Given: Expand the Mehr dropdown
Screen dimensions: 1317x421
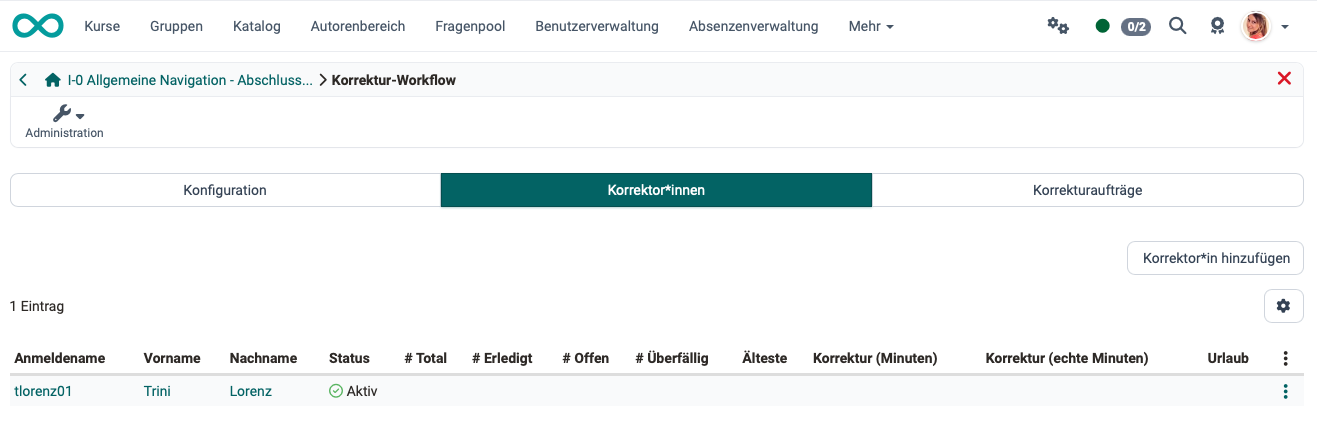Looking at the screenshot, I should [871, 26].
